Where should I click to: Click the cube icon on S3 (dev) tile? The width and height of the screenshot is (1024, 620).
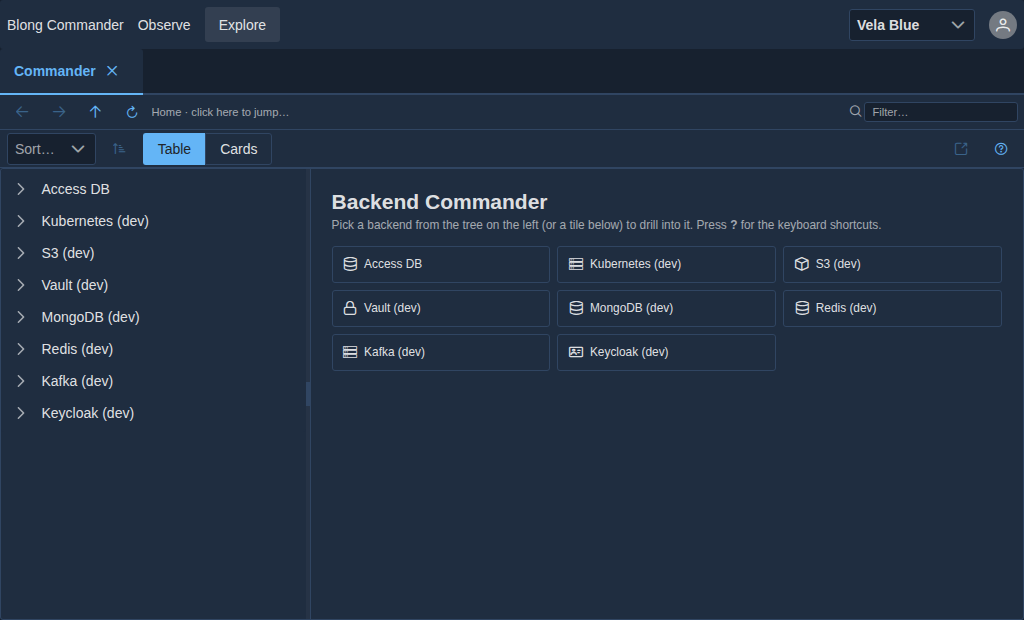point(802,264)
